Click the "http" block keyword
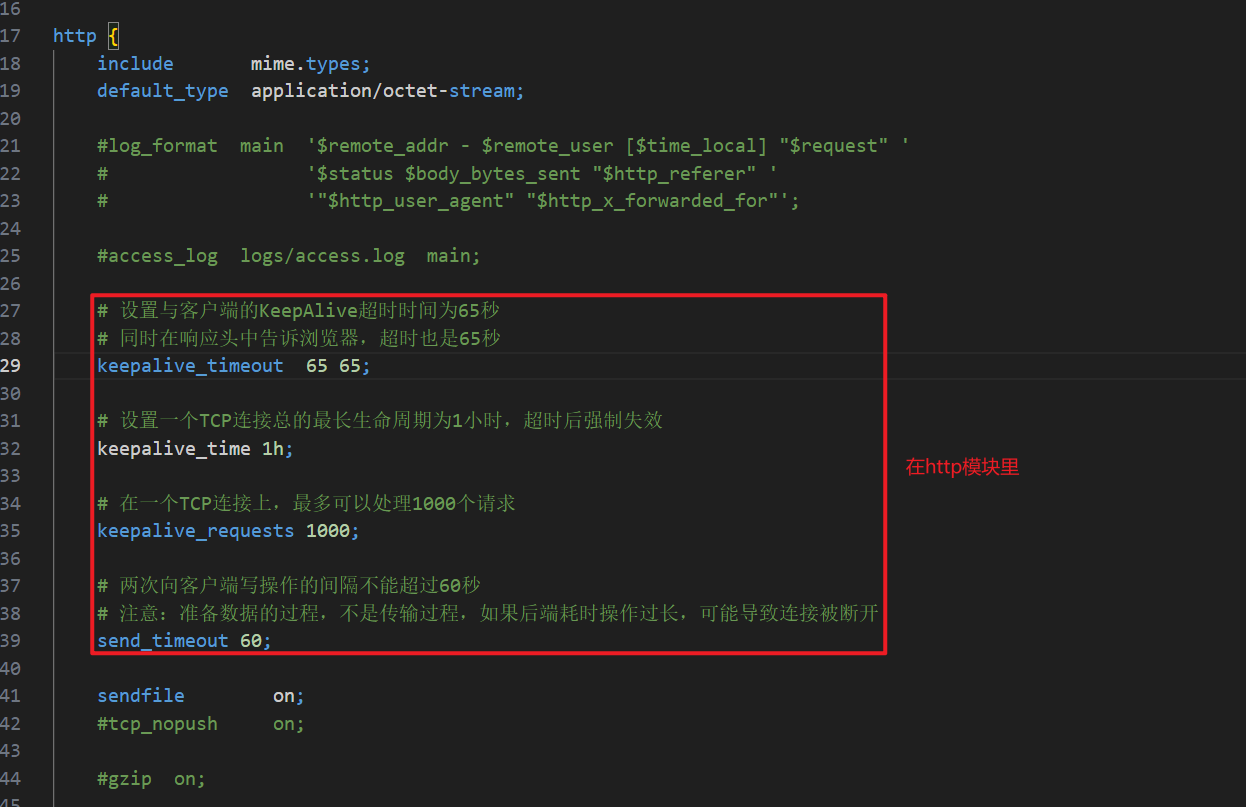This screenshot has width=1246, height=807. tap(75, 36)
